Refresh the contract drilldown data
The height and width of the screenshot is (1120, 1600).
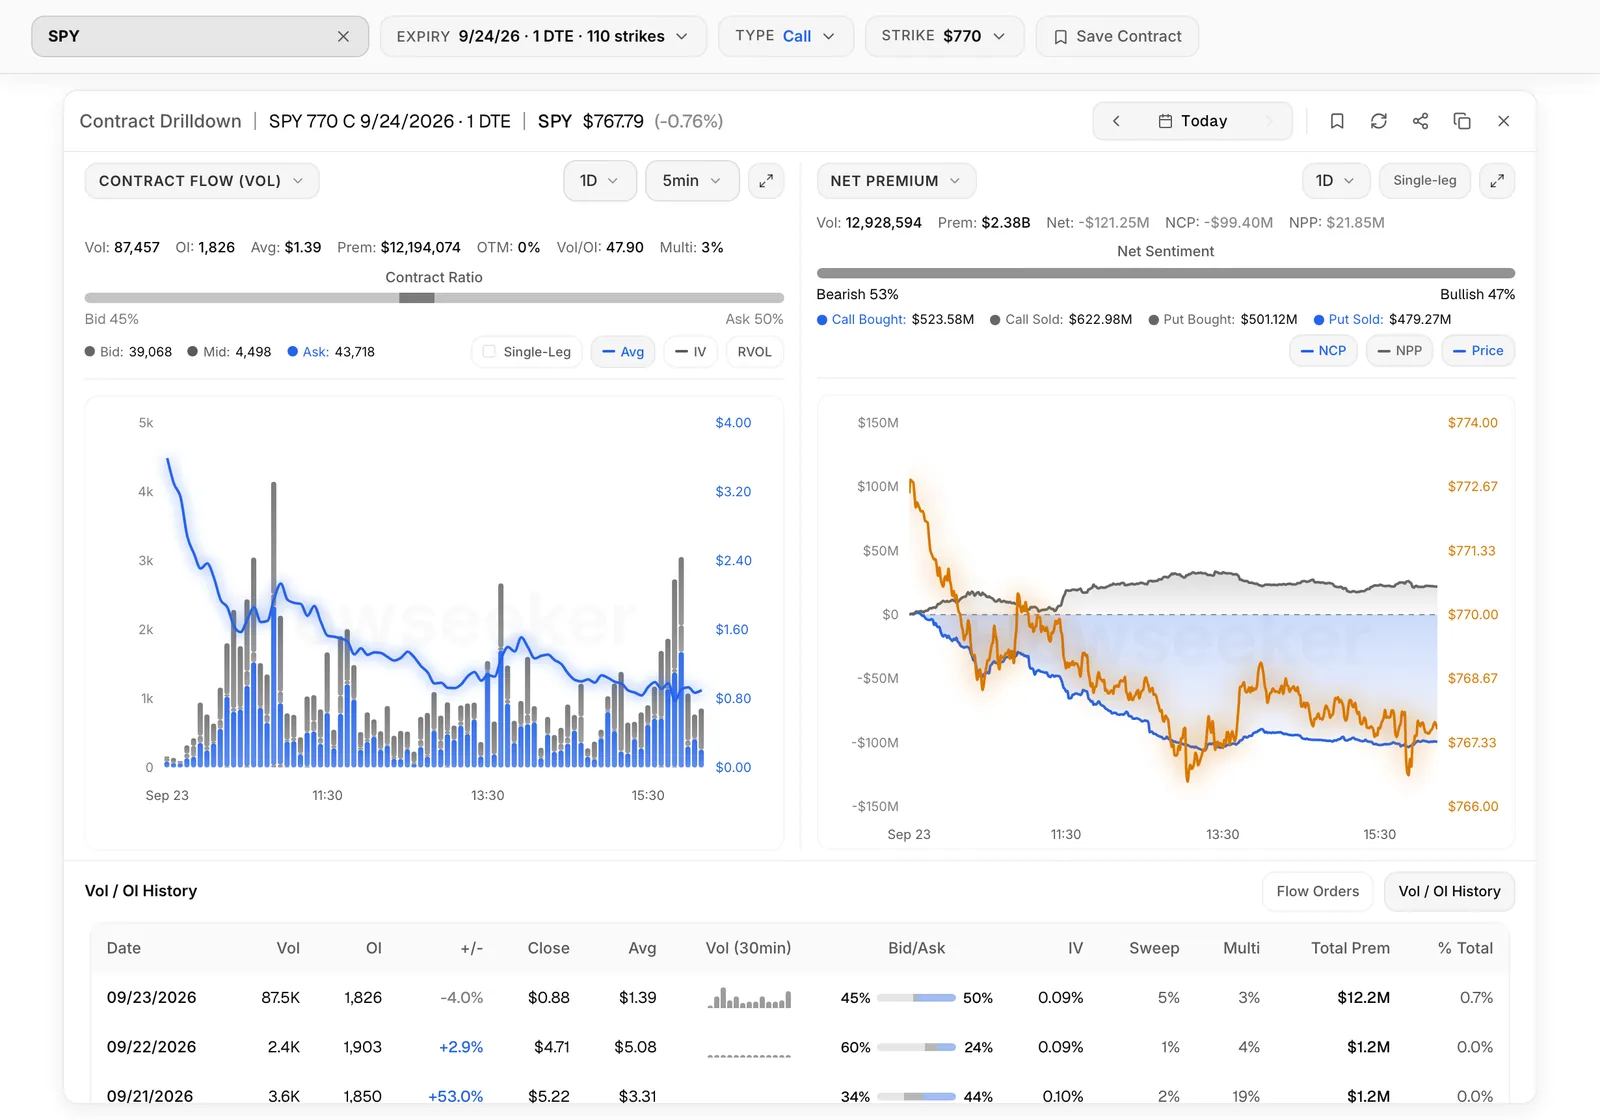1379,121
